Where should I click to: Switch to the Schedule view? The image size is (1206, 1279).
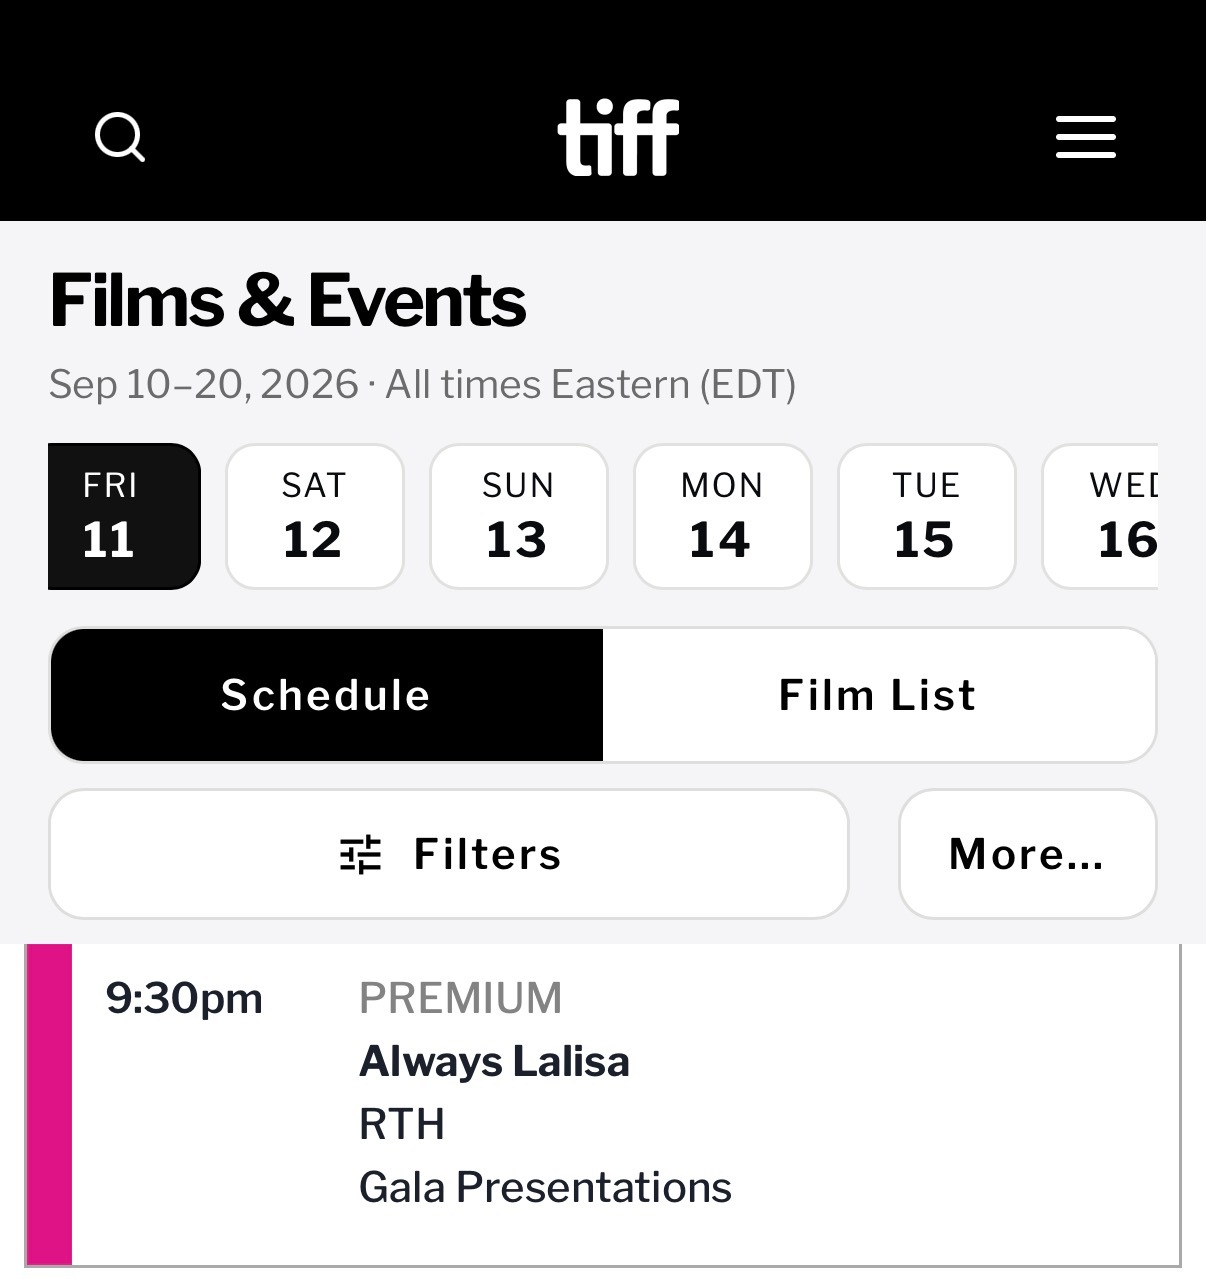[x=326, y=695]
